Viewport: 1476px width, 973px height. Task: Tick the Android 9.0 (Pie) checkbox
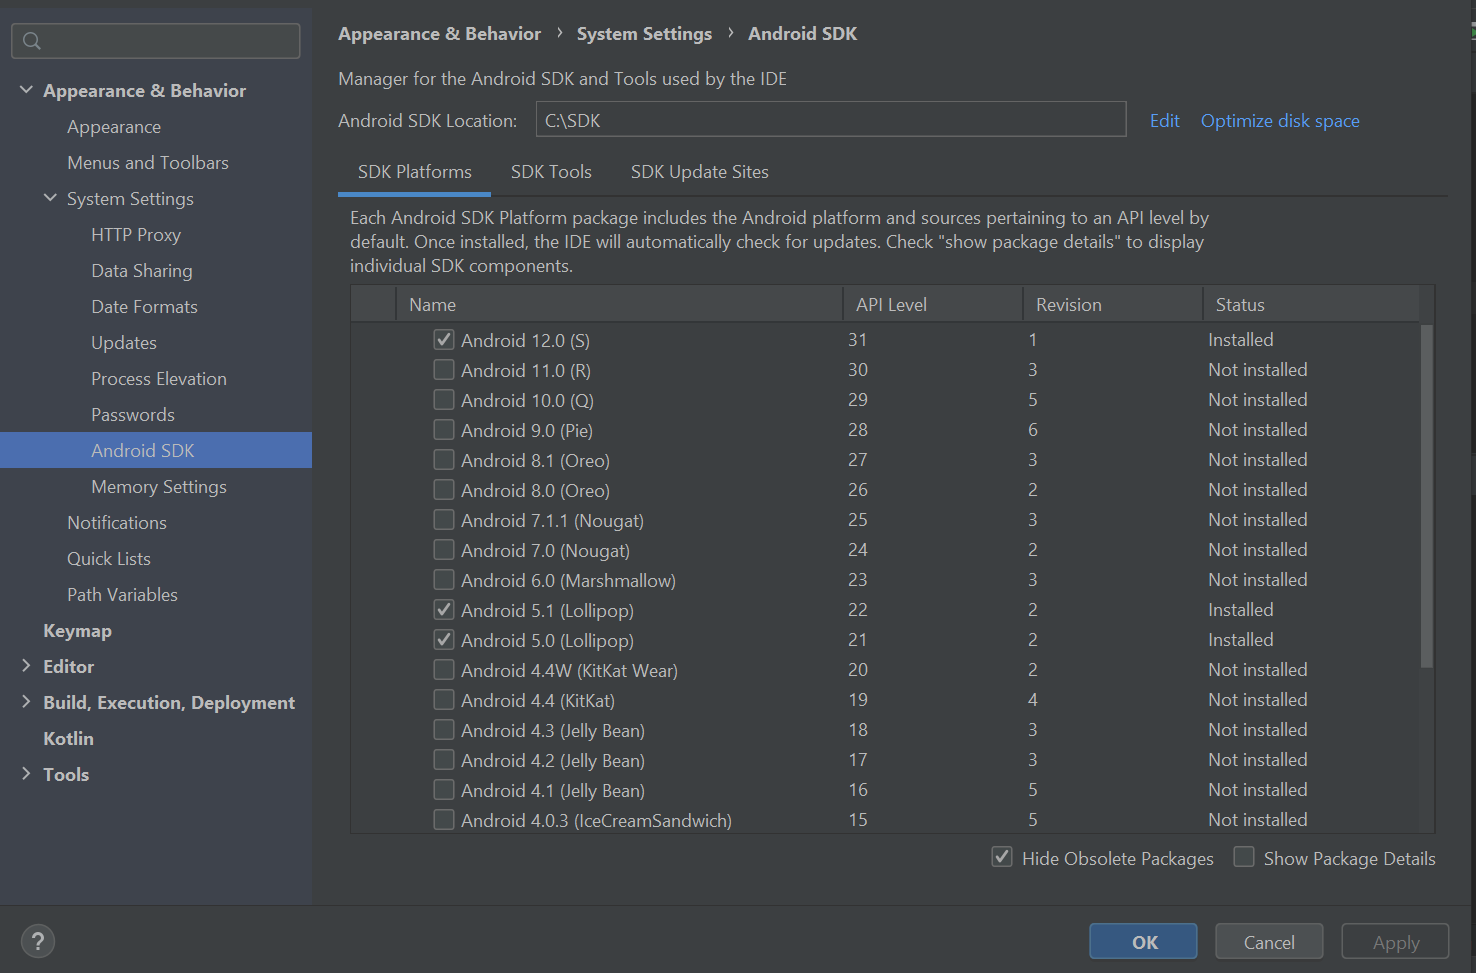click(444, 430)
